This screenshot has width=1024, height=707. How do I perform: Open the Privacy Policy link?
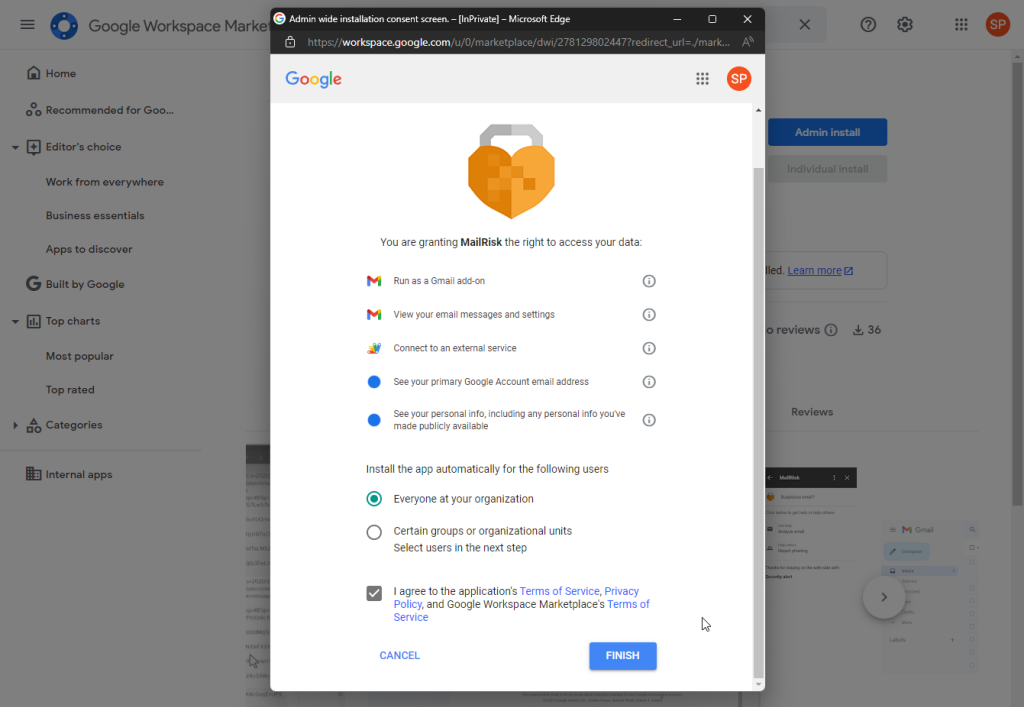(x=621, y=591)
